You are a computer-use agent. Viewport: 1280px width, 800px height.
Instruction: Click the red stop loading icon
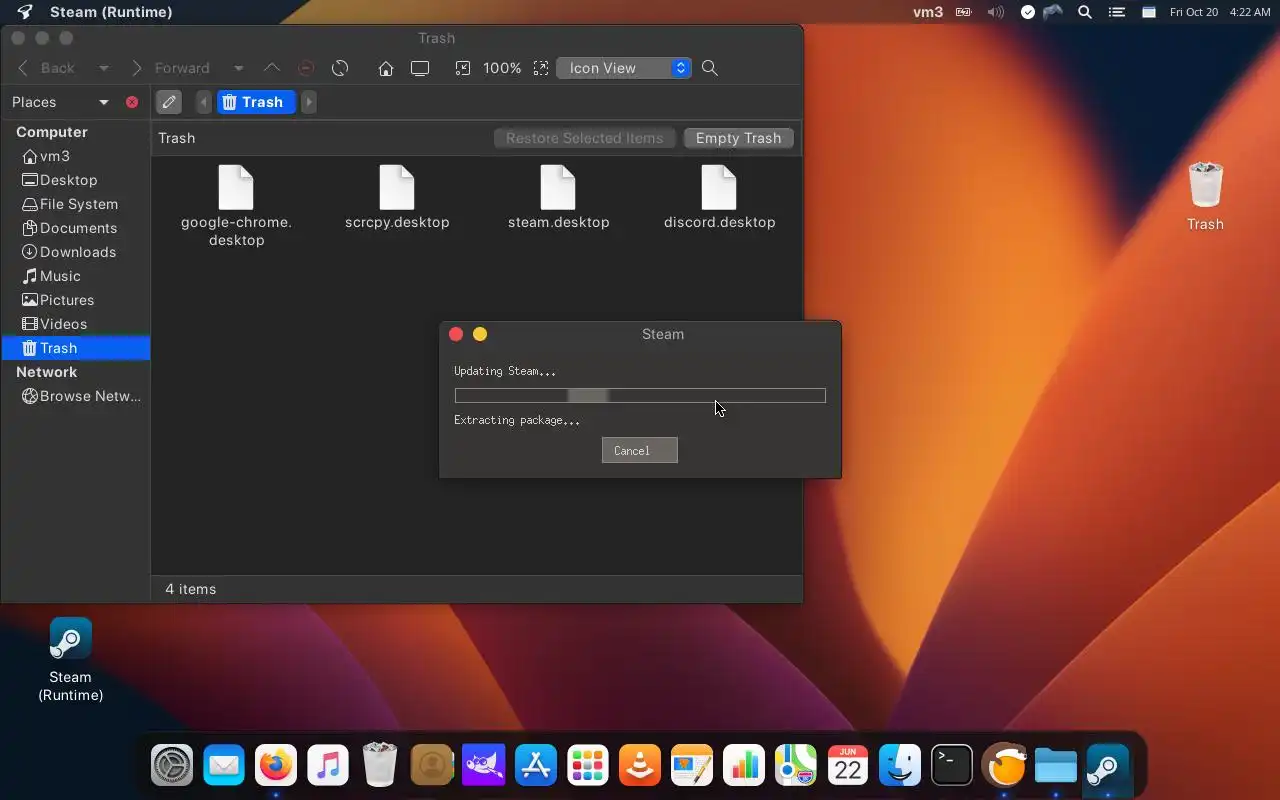click(306, 68)
